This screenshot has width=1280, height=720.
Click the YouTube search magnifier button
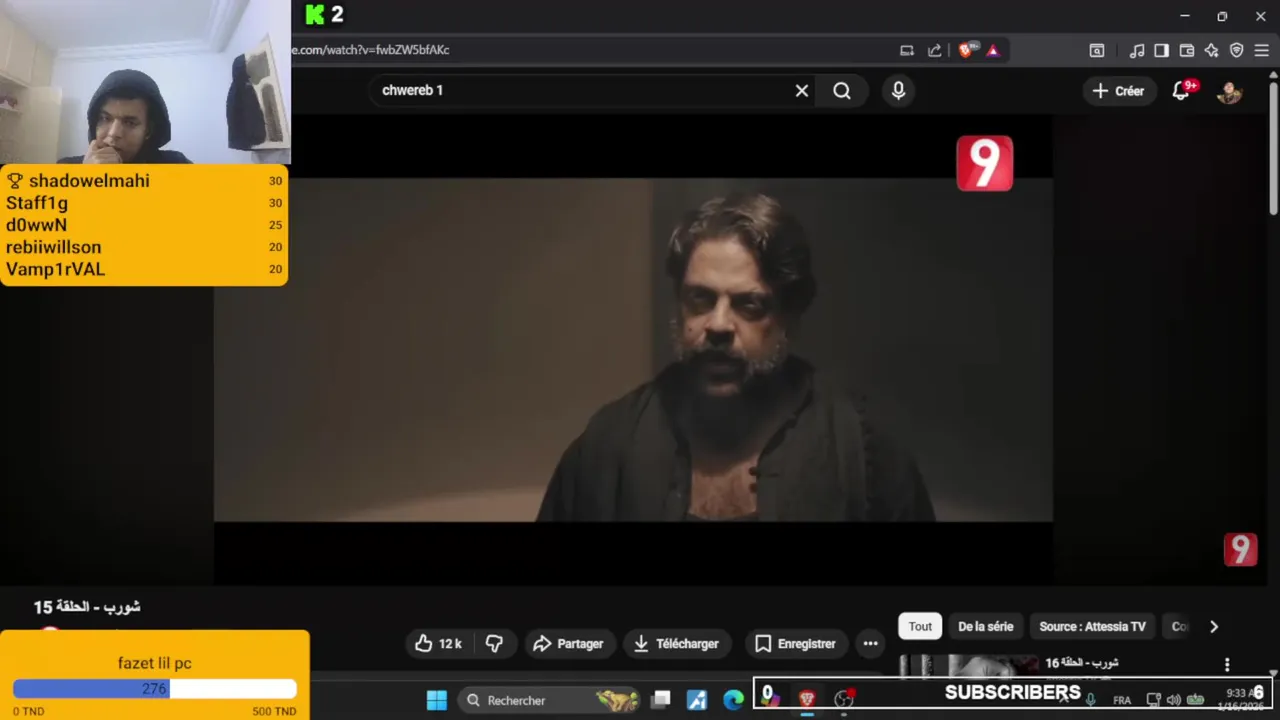842,91
